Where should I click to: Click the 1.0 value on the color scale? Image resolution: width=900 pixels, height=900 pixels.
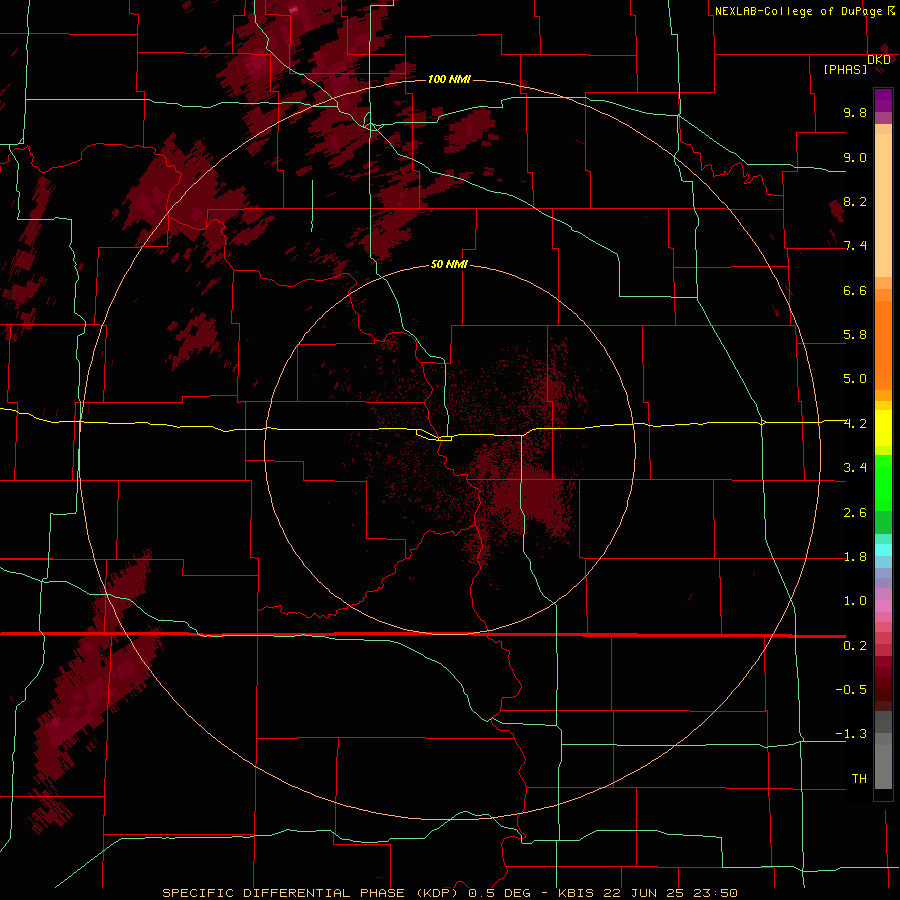pyautogui.click(x=855, y=601)
